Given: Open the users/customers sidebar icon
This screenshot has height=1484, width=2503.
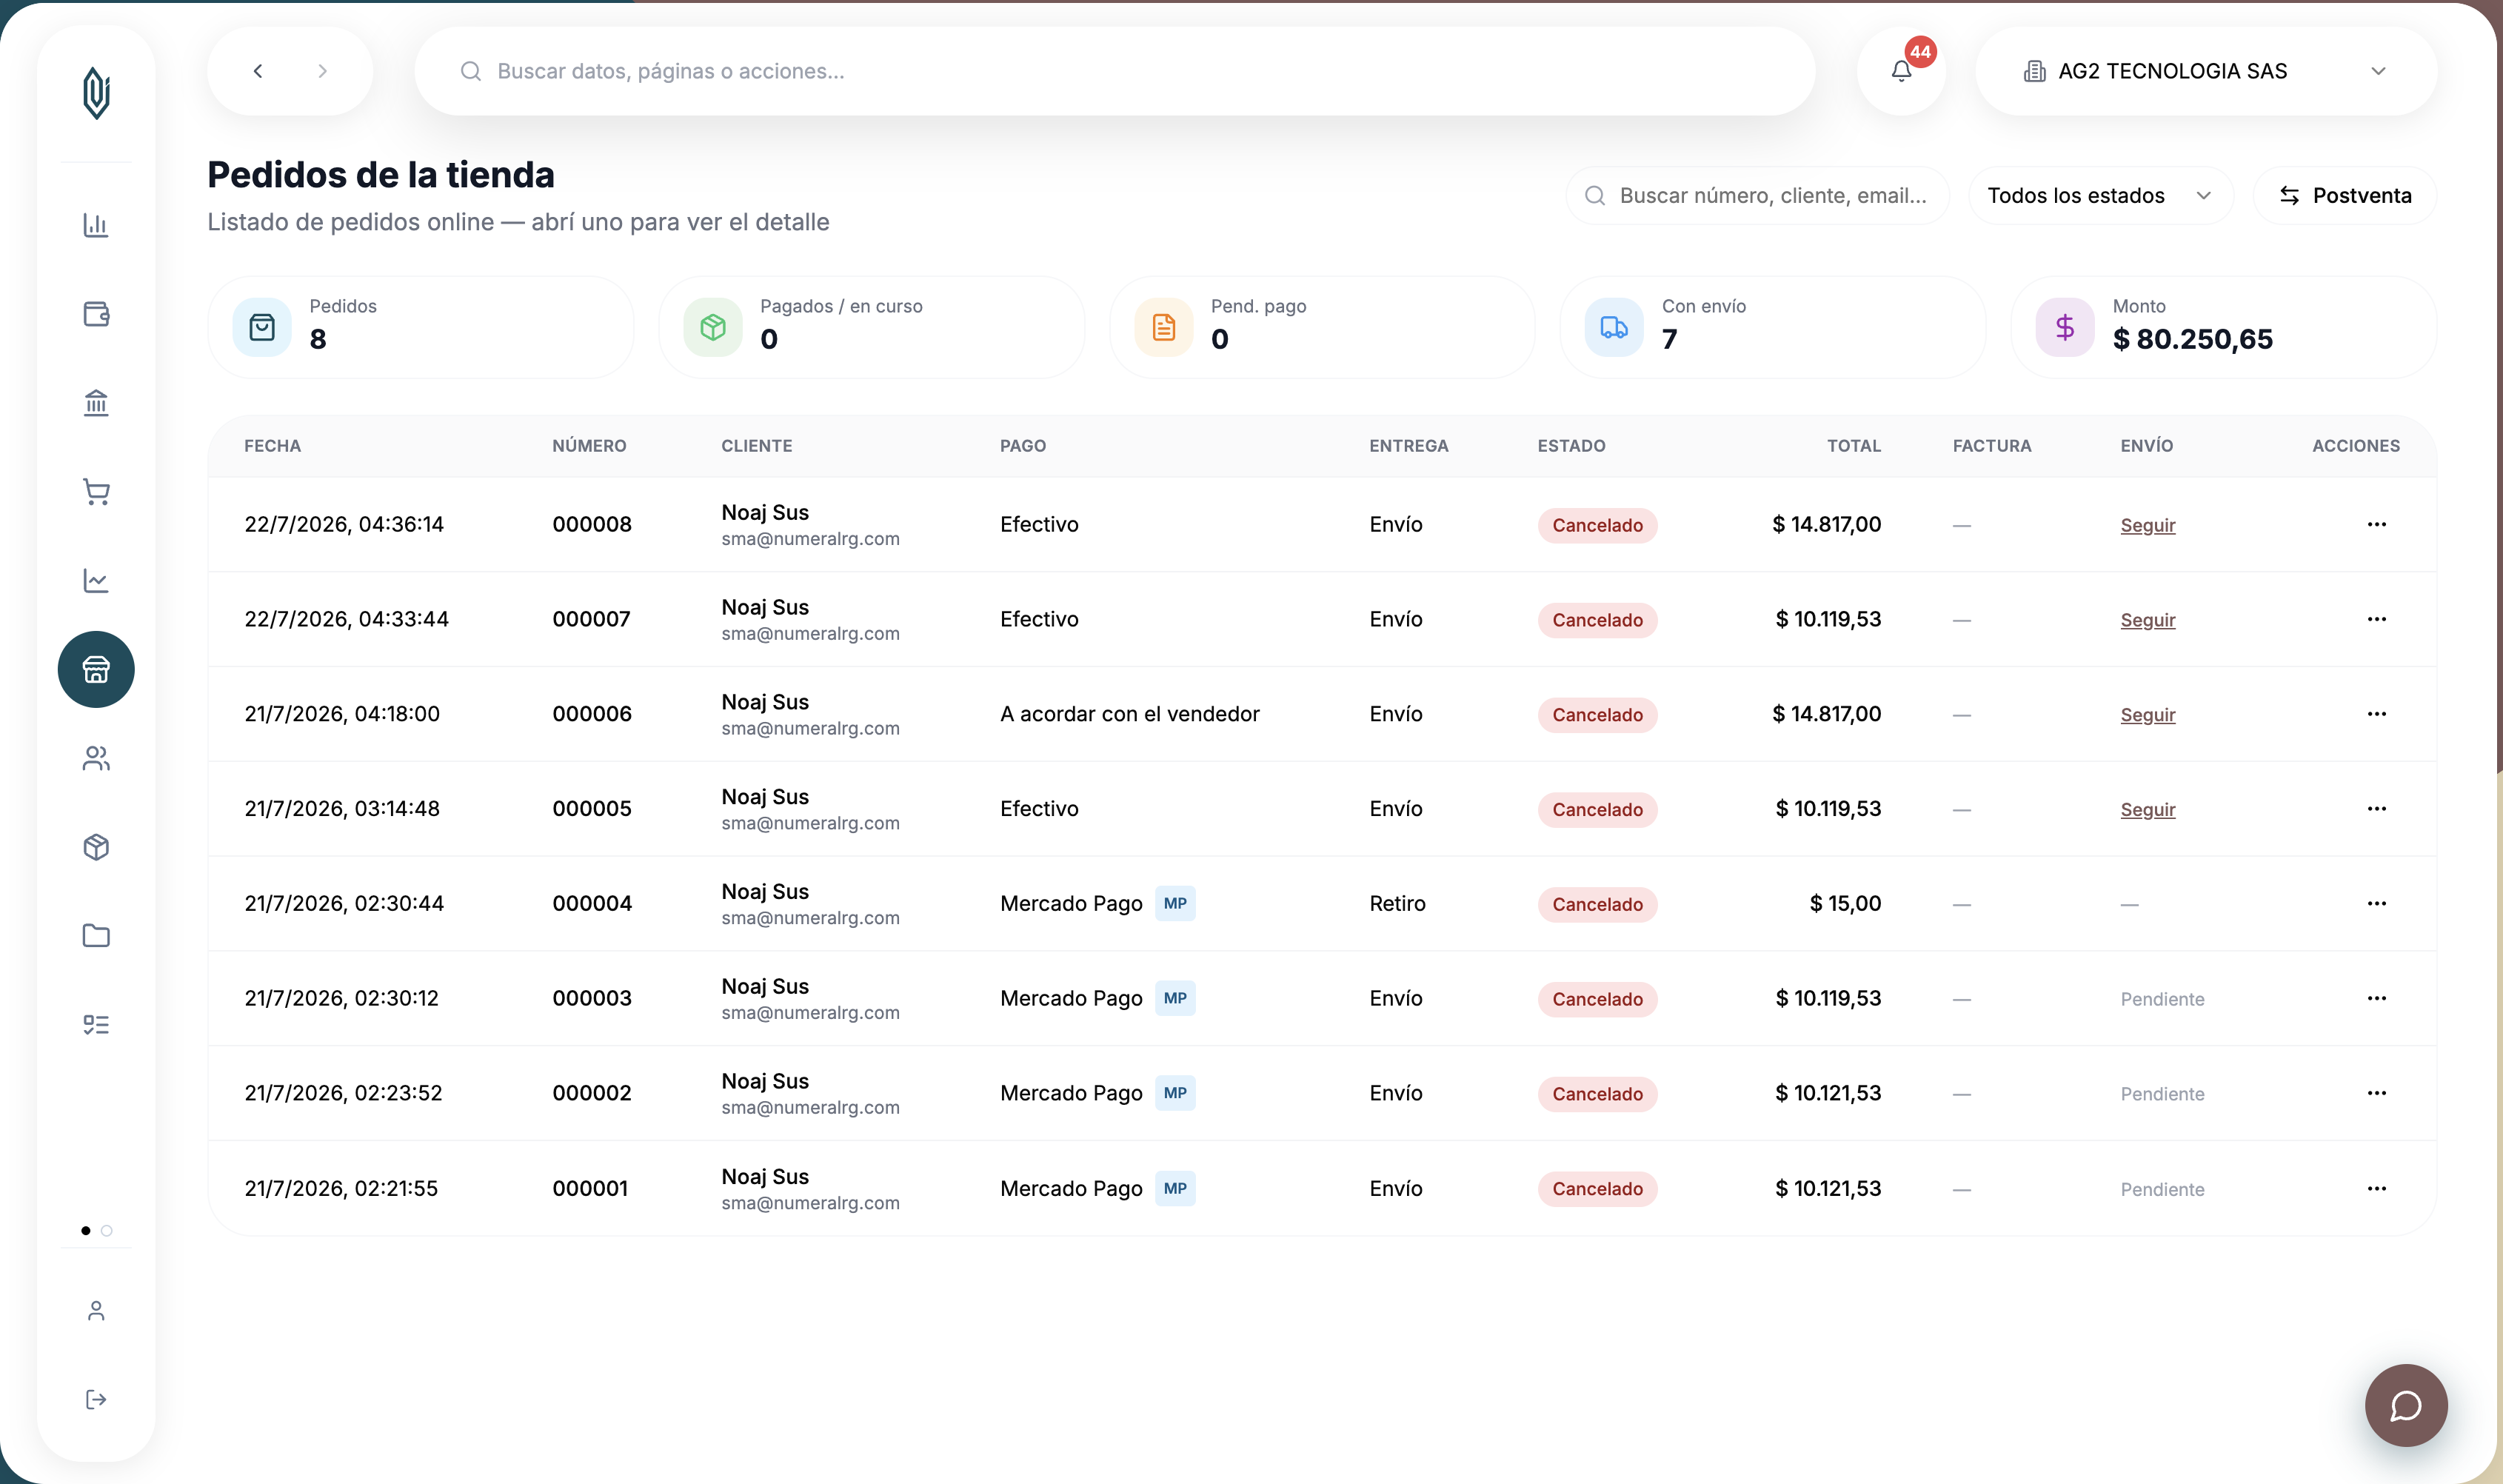Looking at the screenshot, I should click(96, 758).
